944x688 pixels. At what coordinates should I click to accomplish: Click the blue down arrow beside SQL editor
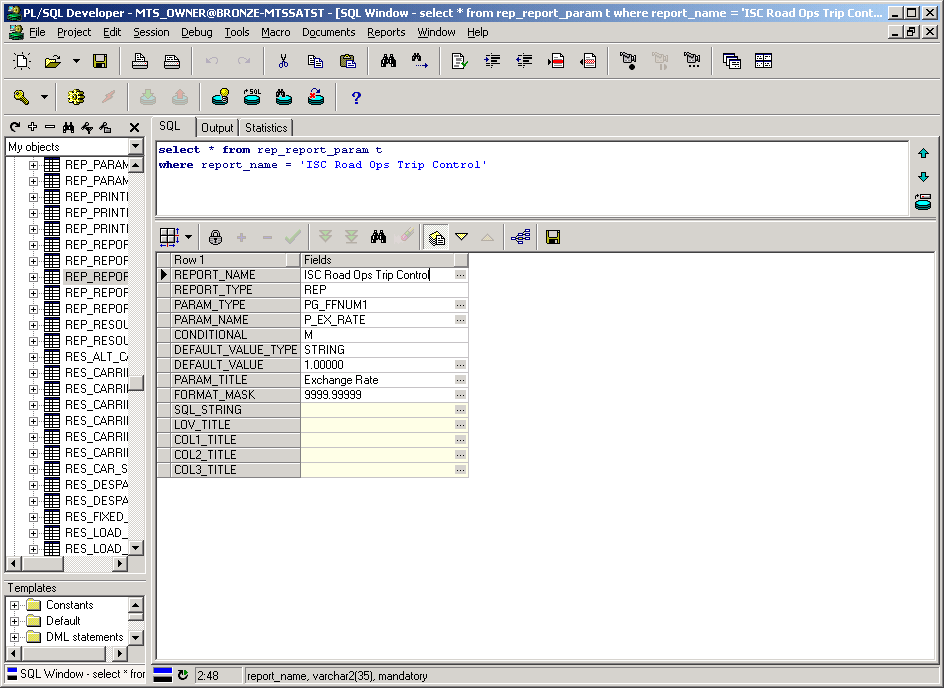pos(923,177)
